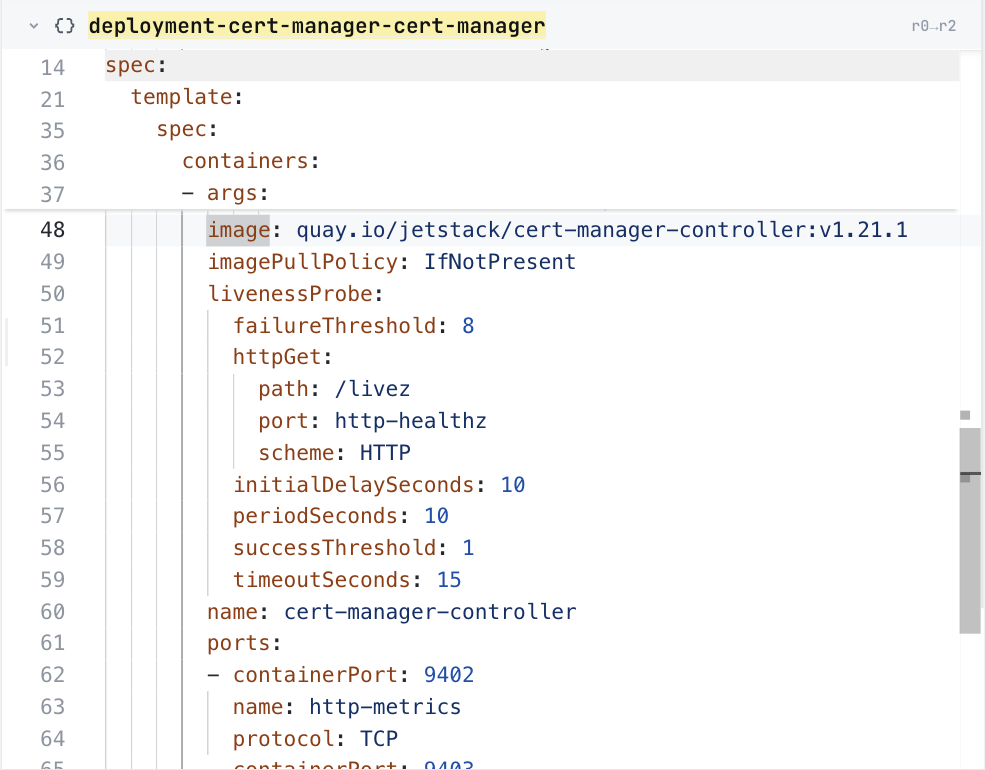985x770 pixels.
Task: Click the curly braces file icon
Action: tap(64, 26)
